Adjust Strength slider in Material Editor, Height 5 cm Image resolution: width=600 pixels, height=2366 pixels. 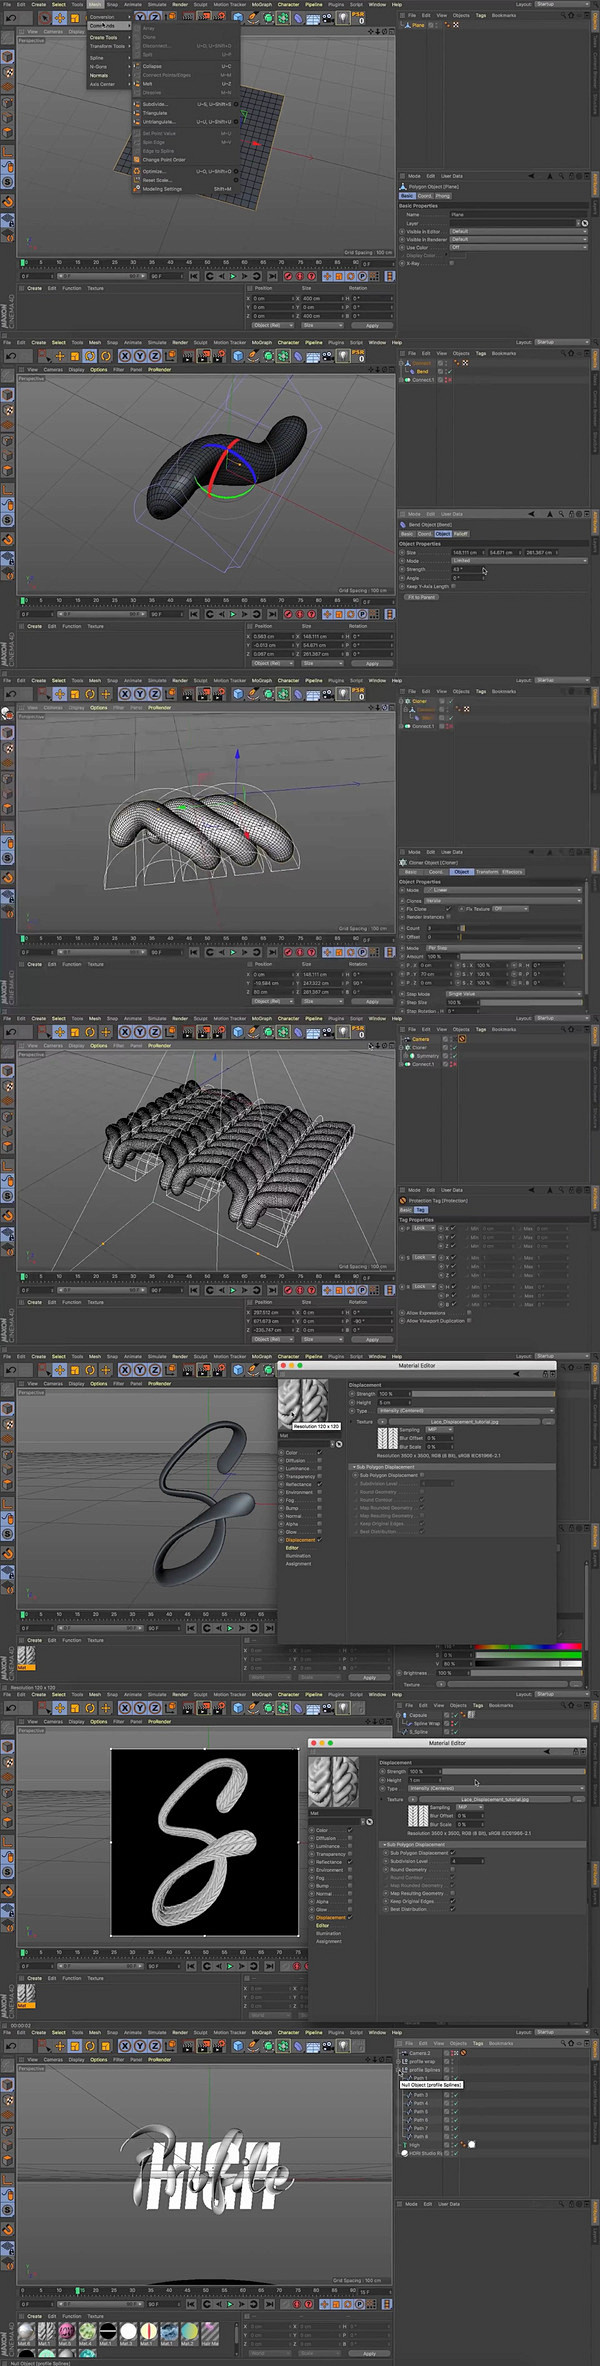click(484, 1393)
